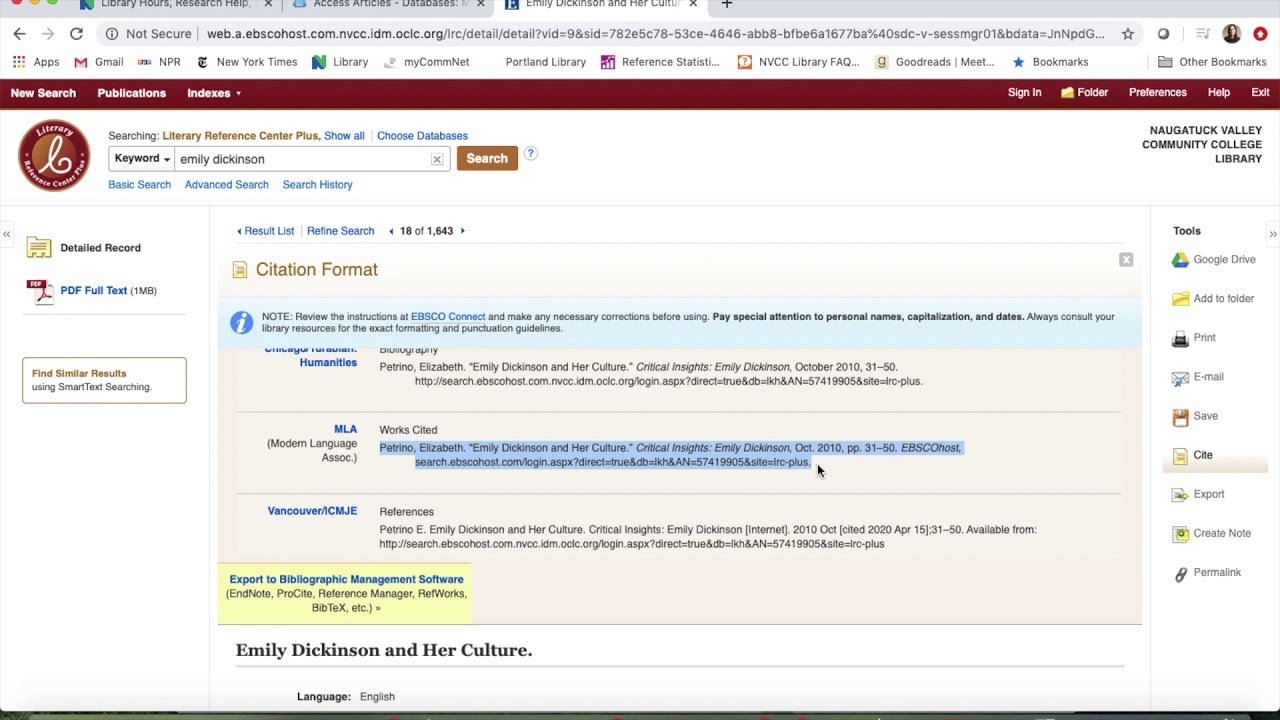Open the Publications menu item
This screenshot has width=1280, height=720.
pyautogui.click(x=131, y=93)
